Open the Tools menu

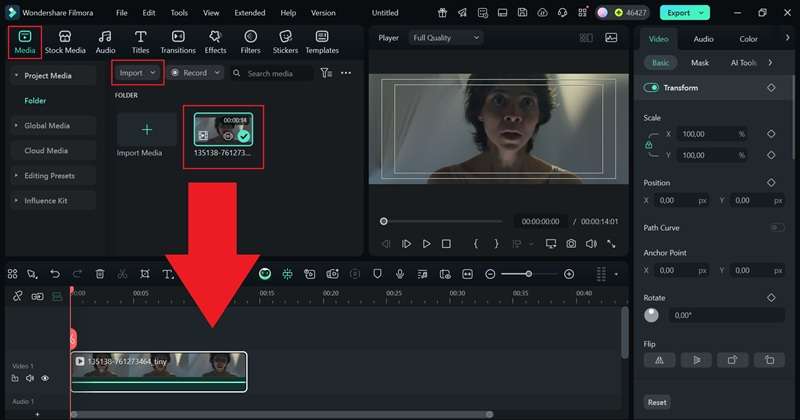click(x=179, y=13)
